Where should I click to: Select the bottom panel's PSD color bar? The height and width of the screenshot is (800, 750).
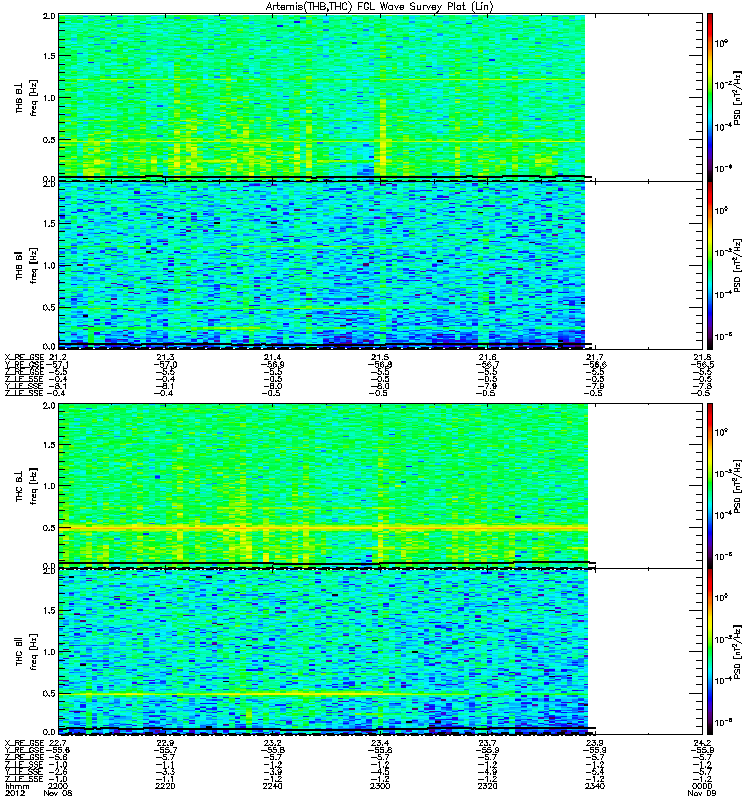tap(710, 651)
